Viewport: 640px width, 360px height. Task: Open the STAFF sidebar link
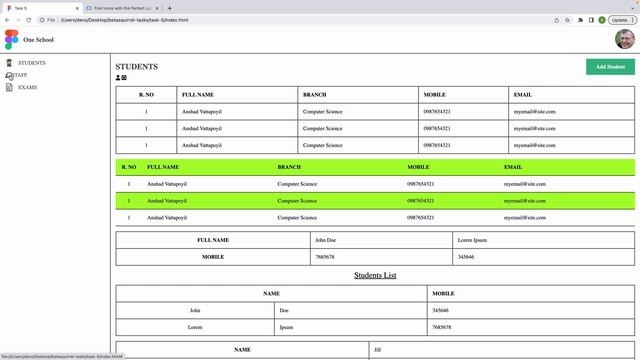coord(20,75)
